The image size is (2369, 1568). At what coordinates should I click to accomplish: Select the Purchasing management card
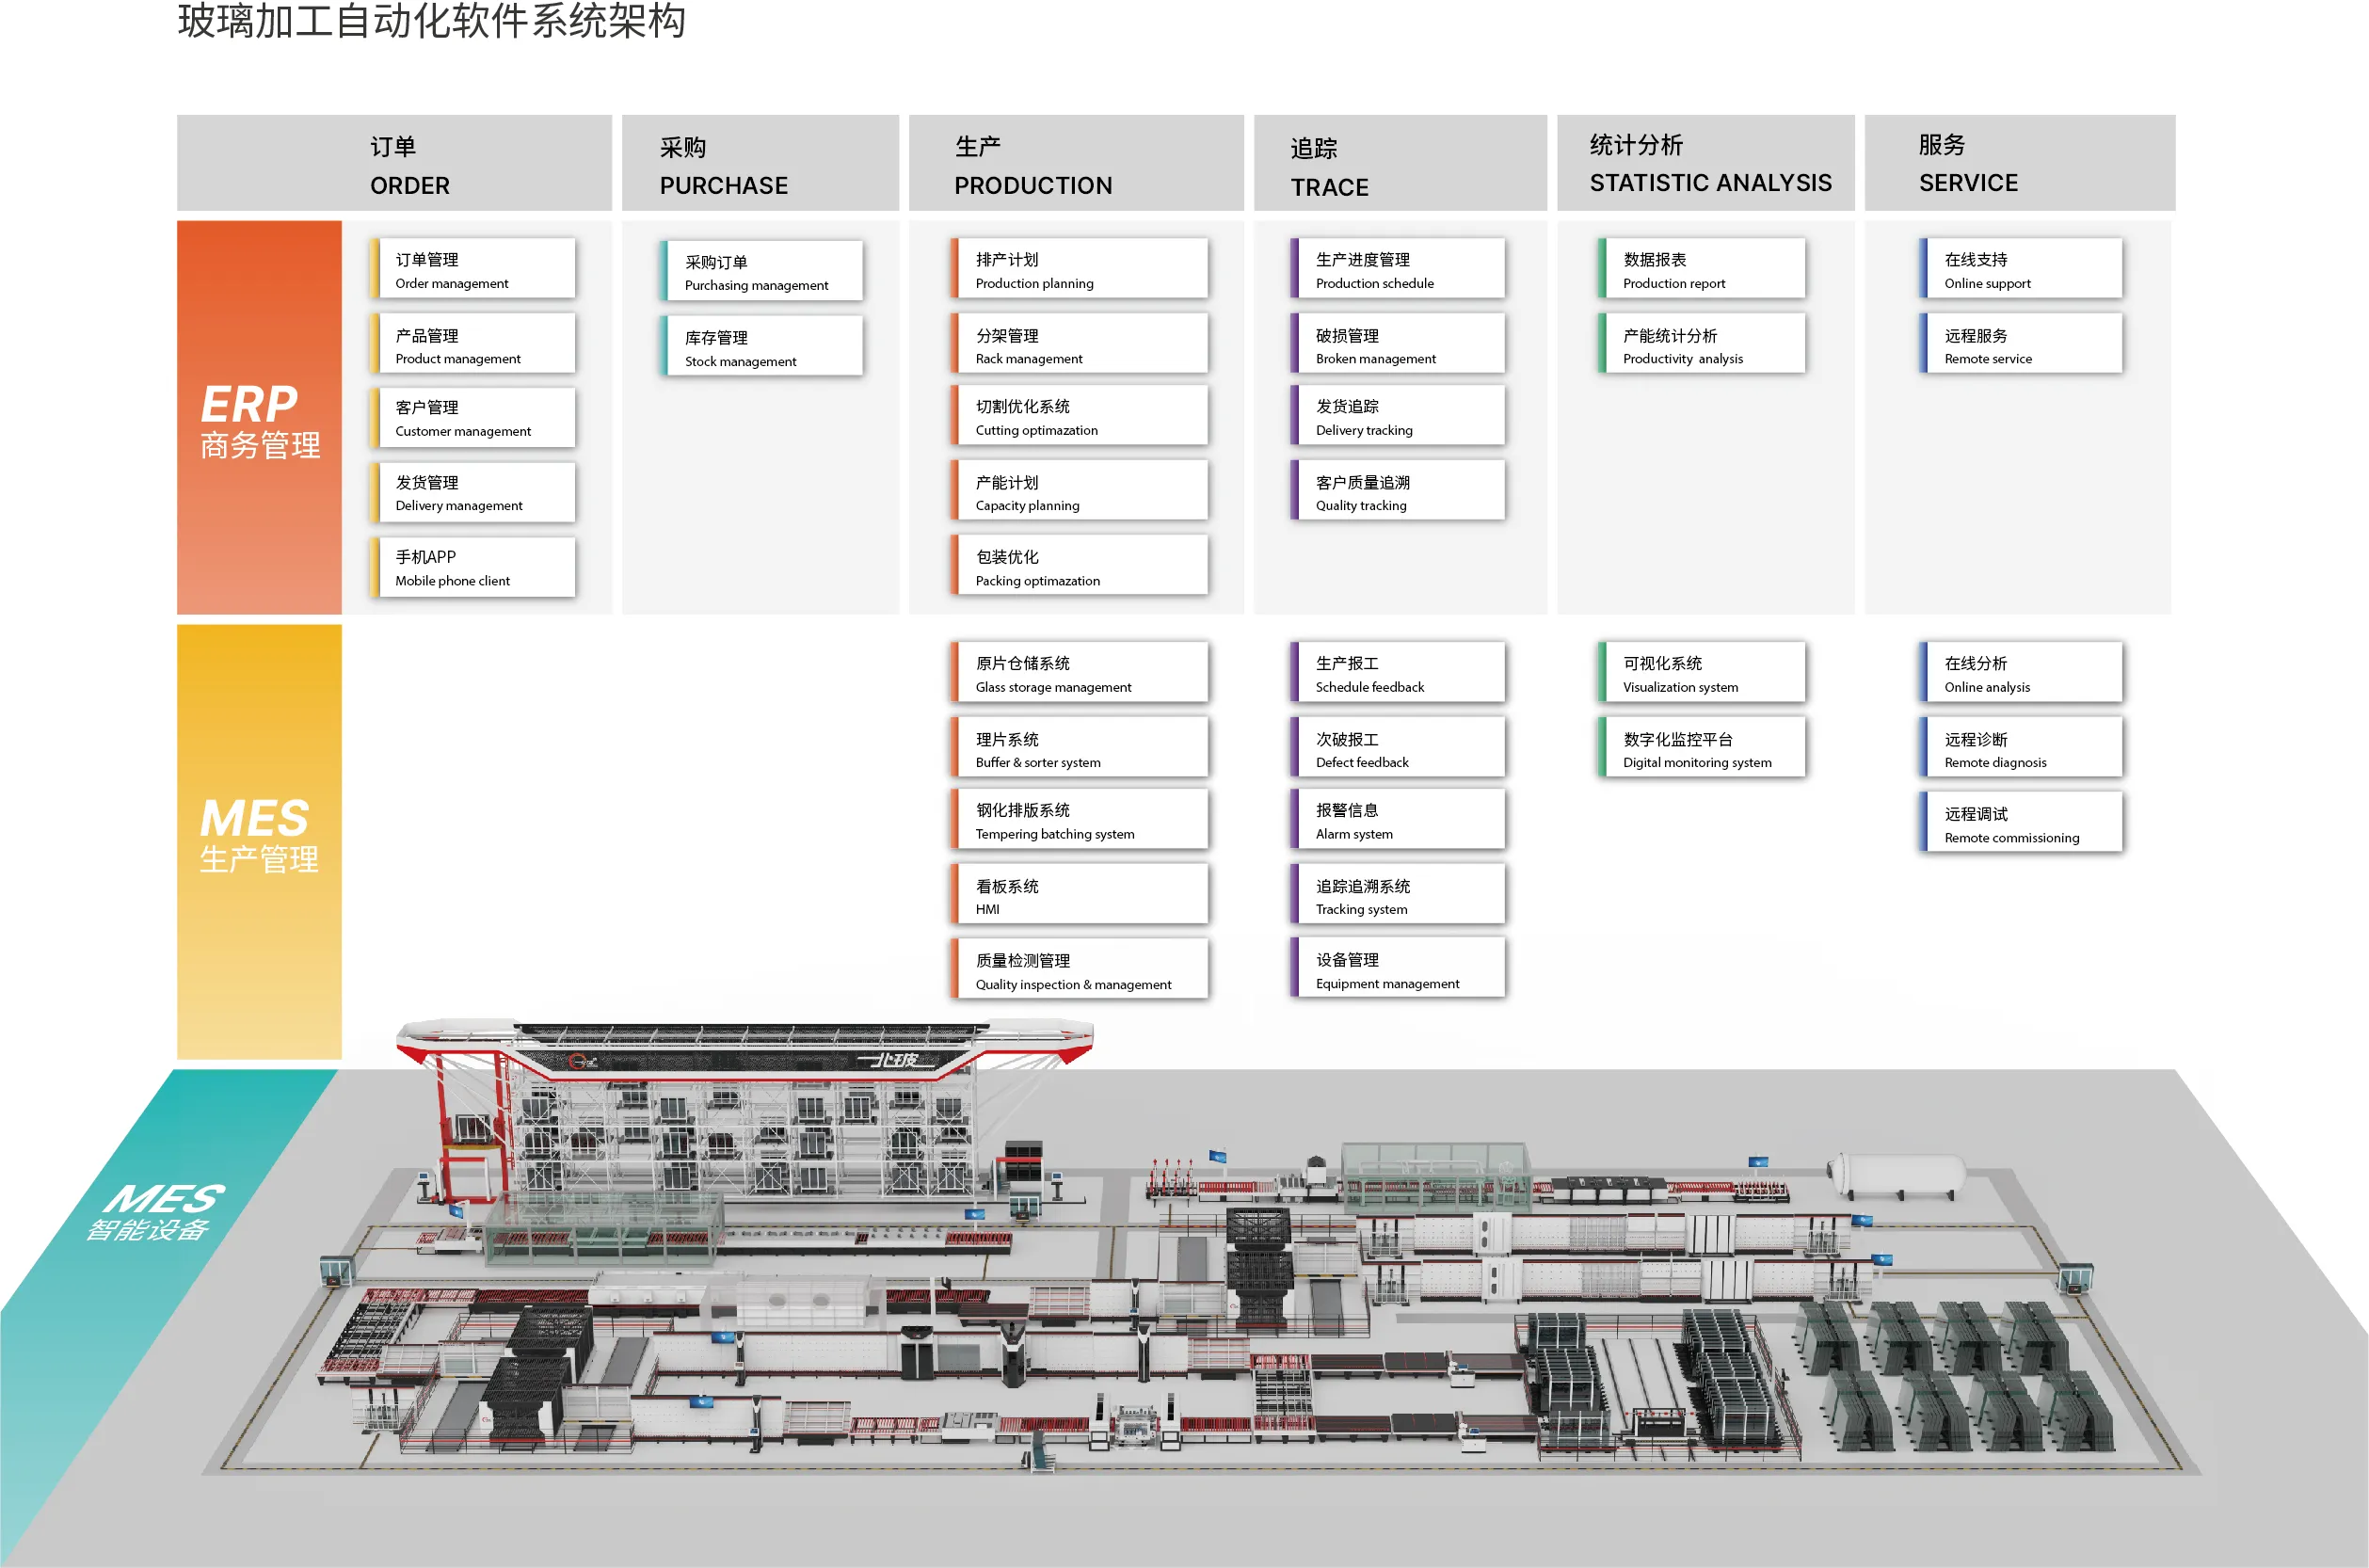click(761, 271)
